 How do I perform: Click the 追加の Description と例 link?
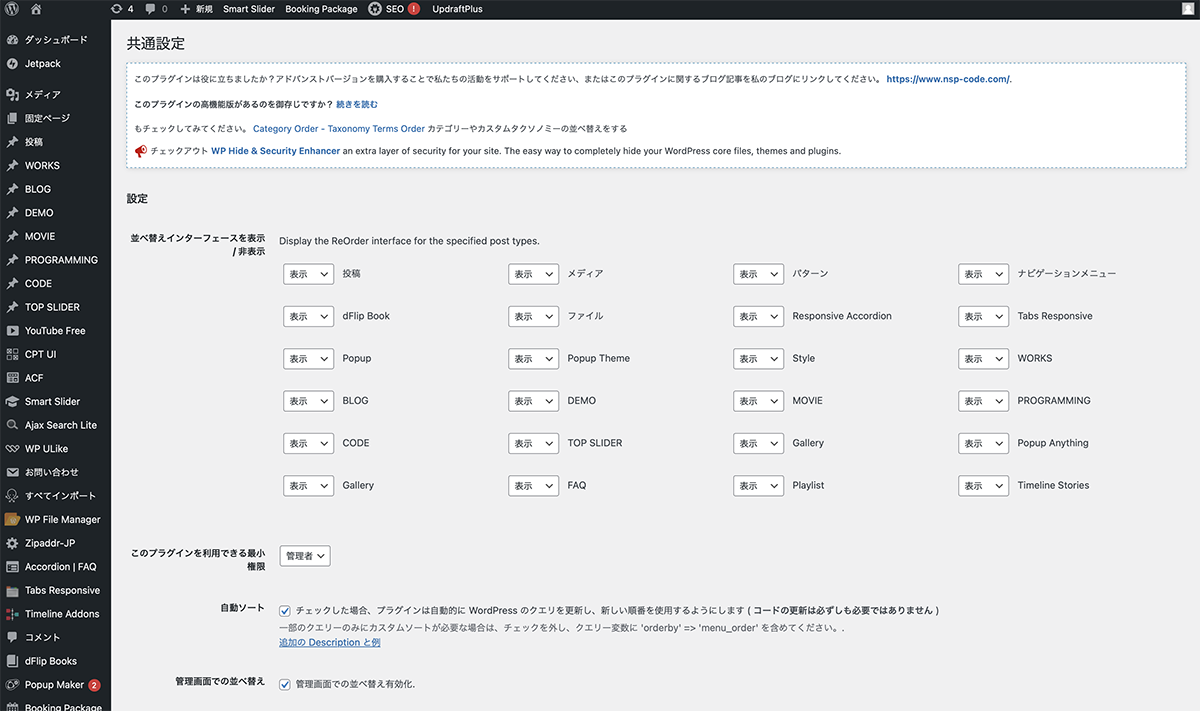point(329,643)
